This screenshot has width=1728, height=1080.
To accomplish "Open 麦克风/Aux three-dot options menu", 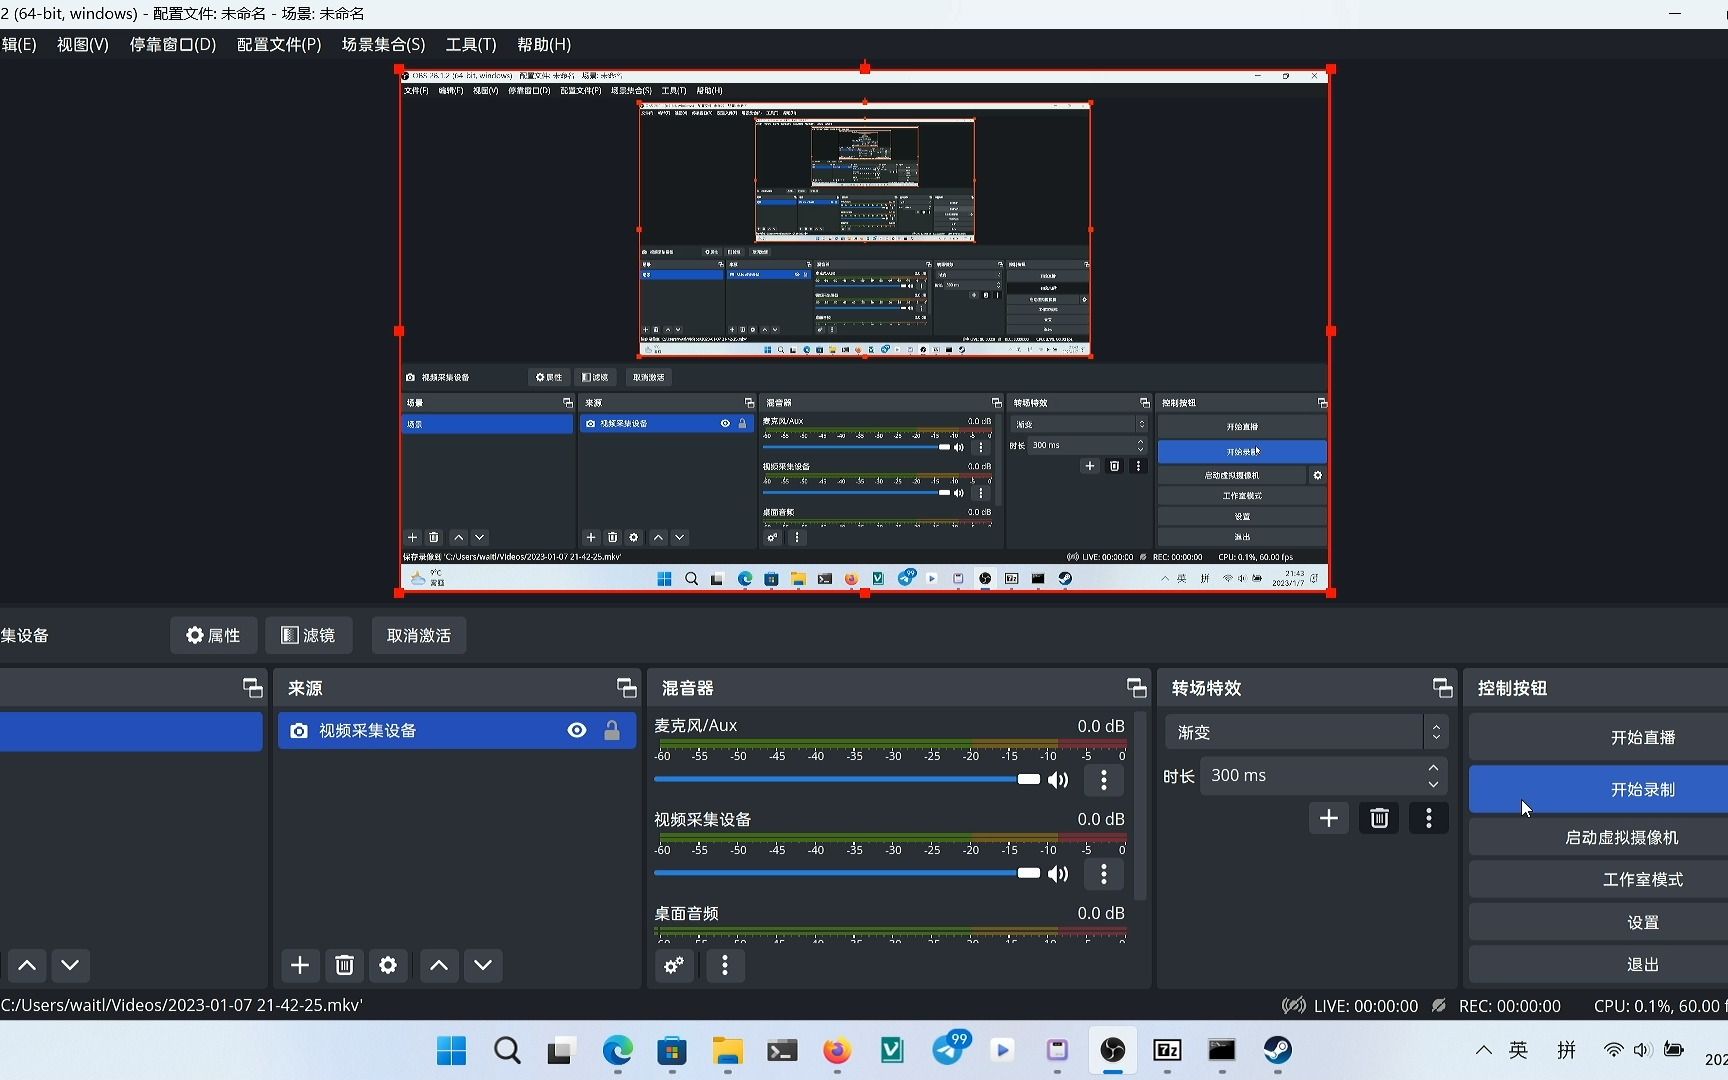I will [1104, 780].
